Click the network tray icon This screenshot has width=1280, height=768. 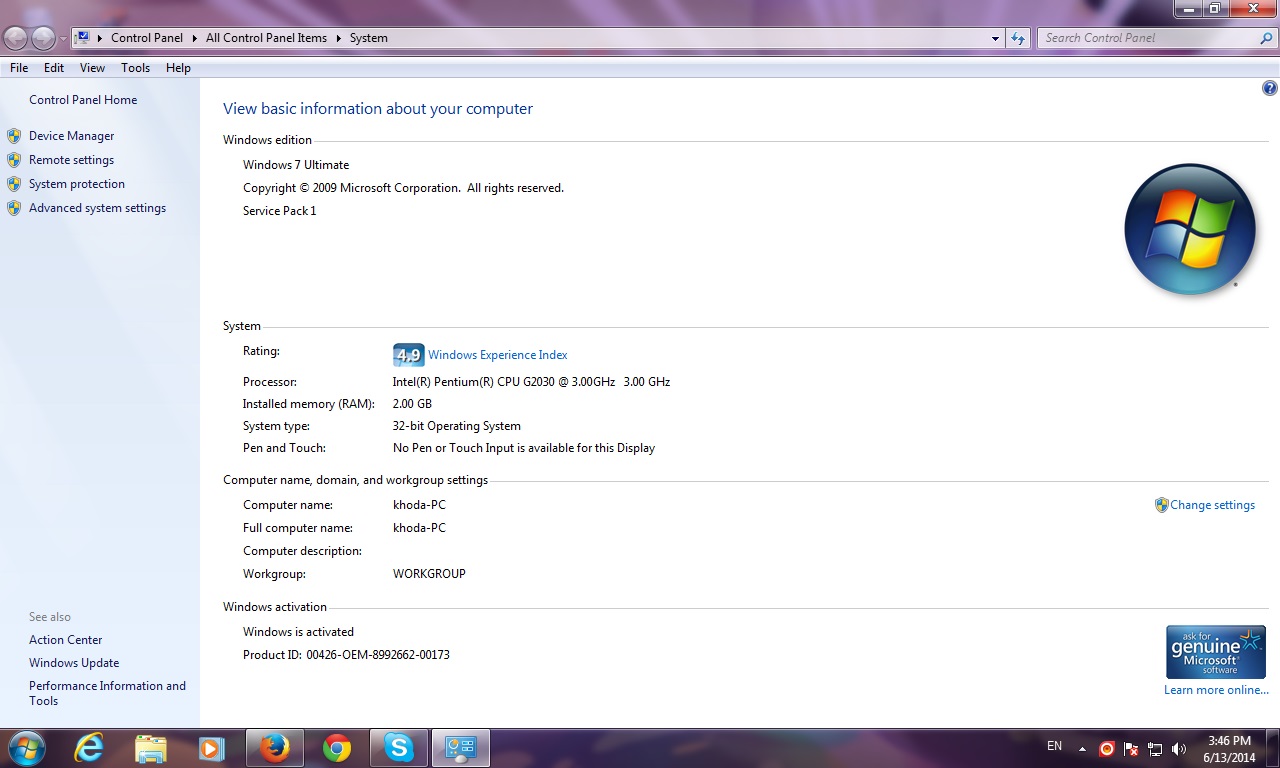click(x=1155, y=748)
